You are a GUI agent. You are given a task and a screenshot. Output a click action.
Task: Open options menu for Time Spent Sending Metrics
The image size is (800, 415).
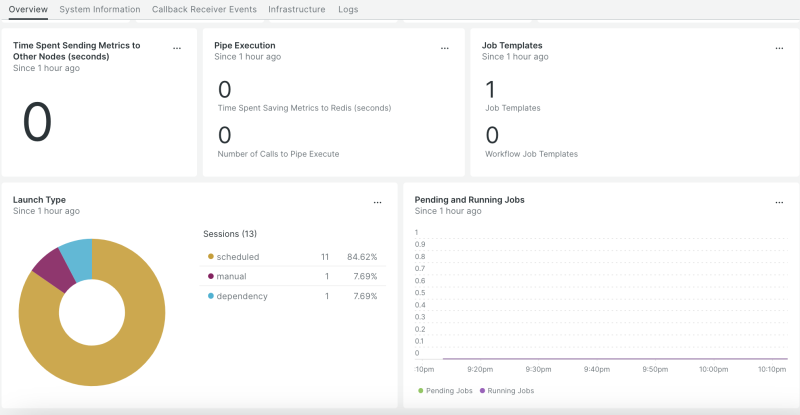(177, 47)
